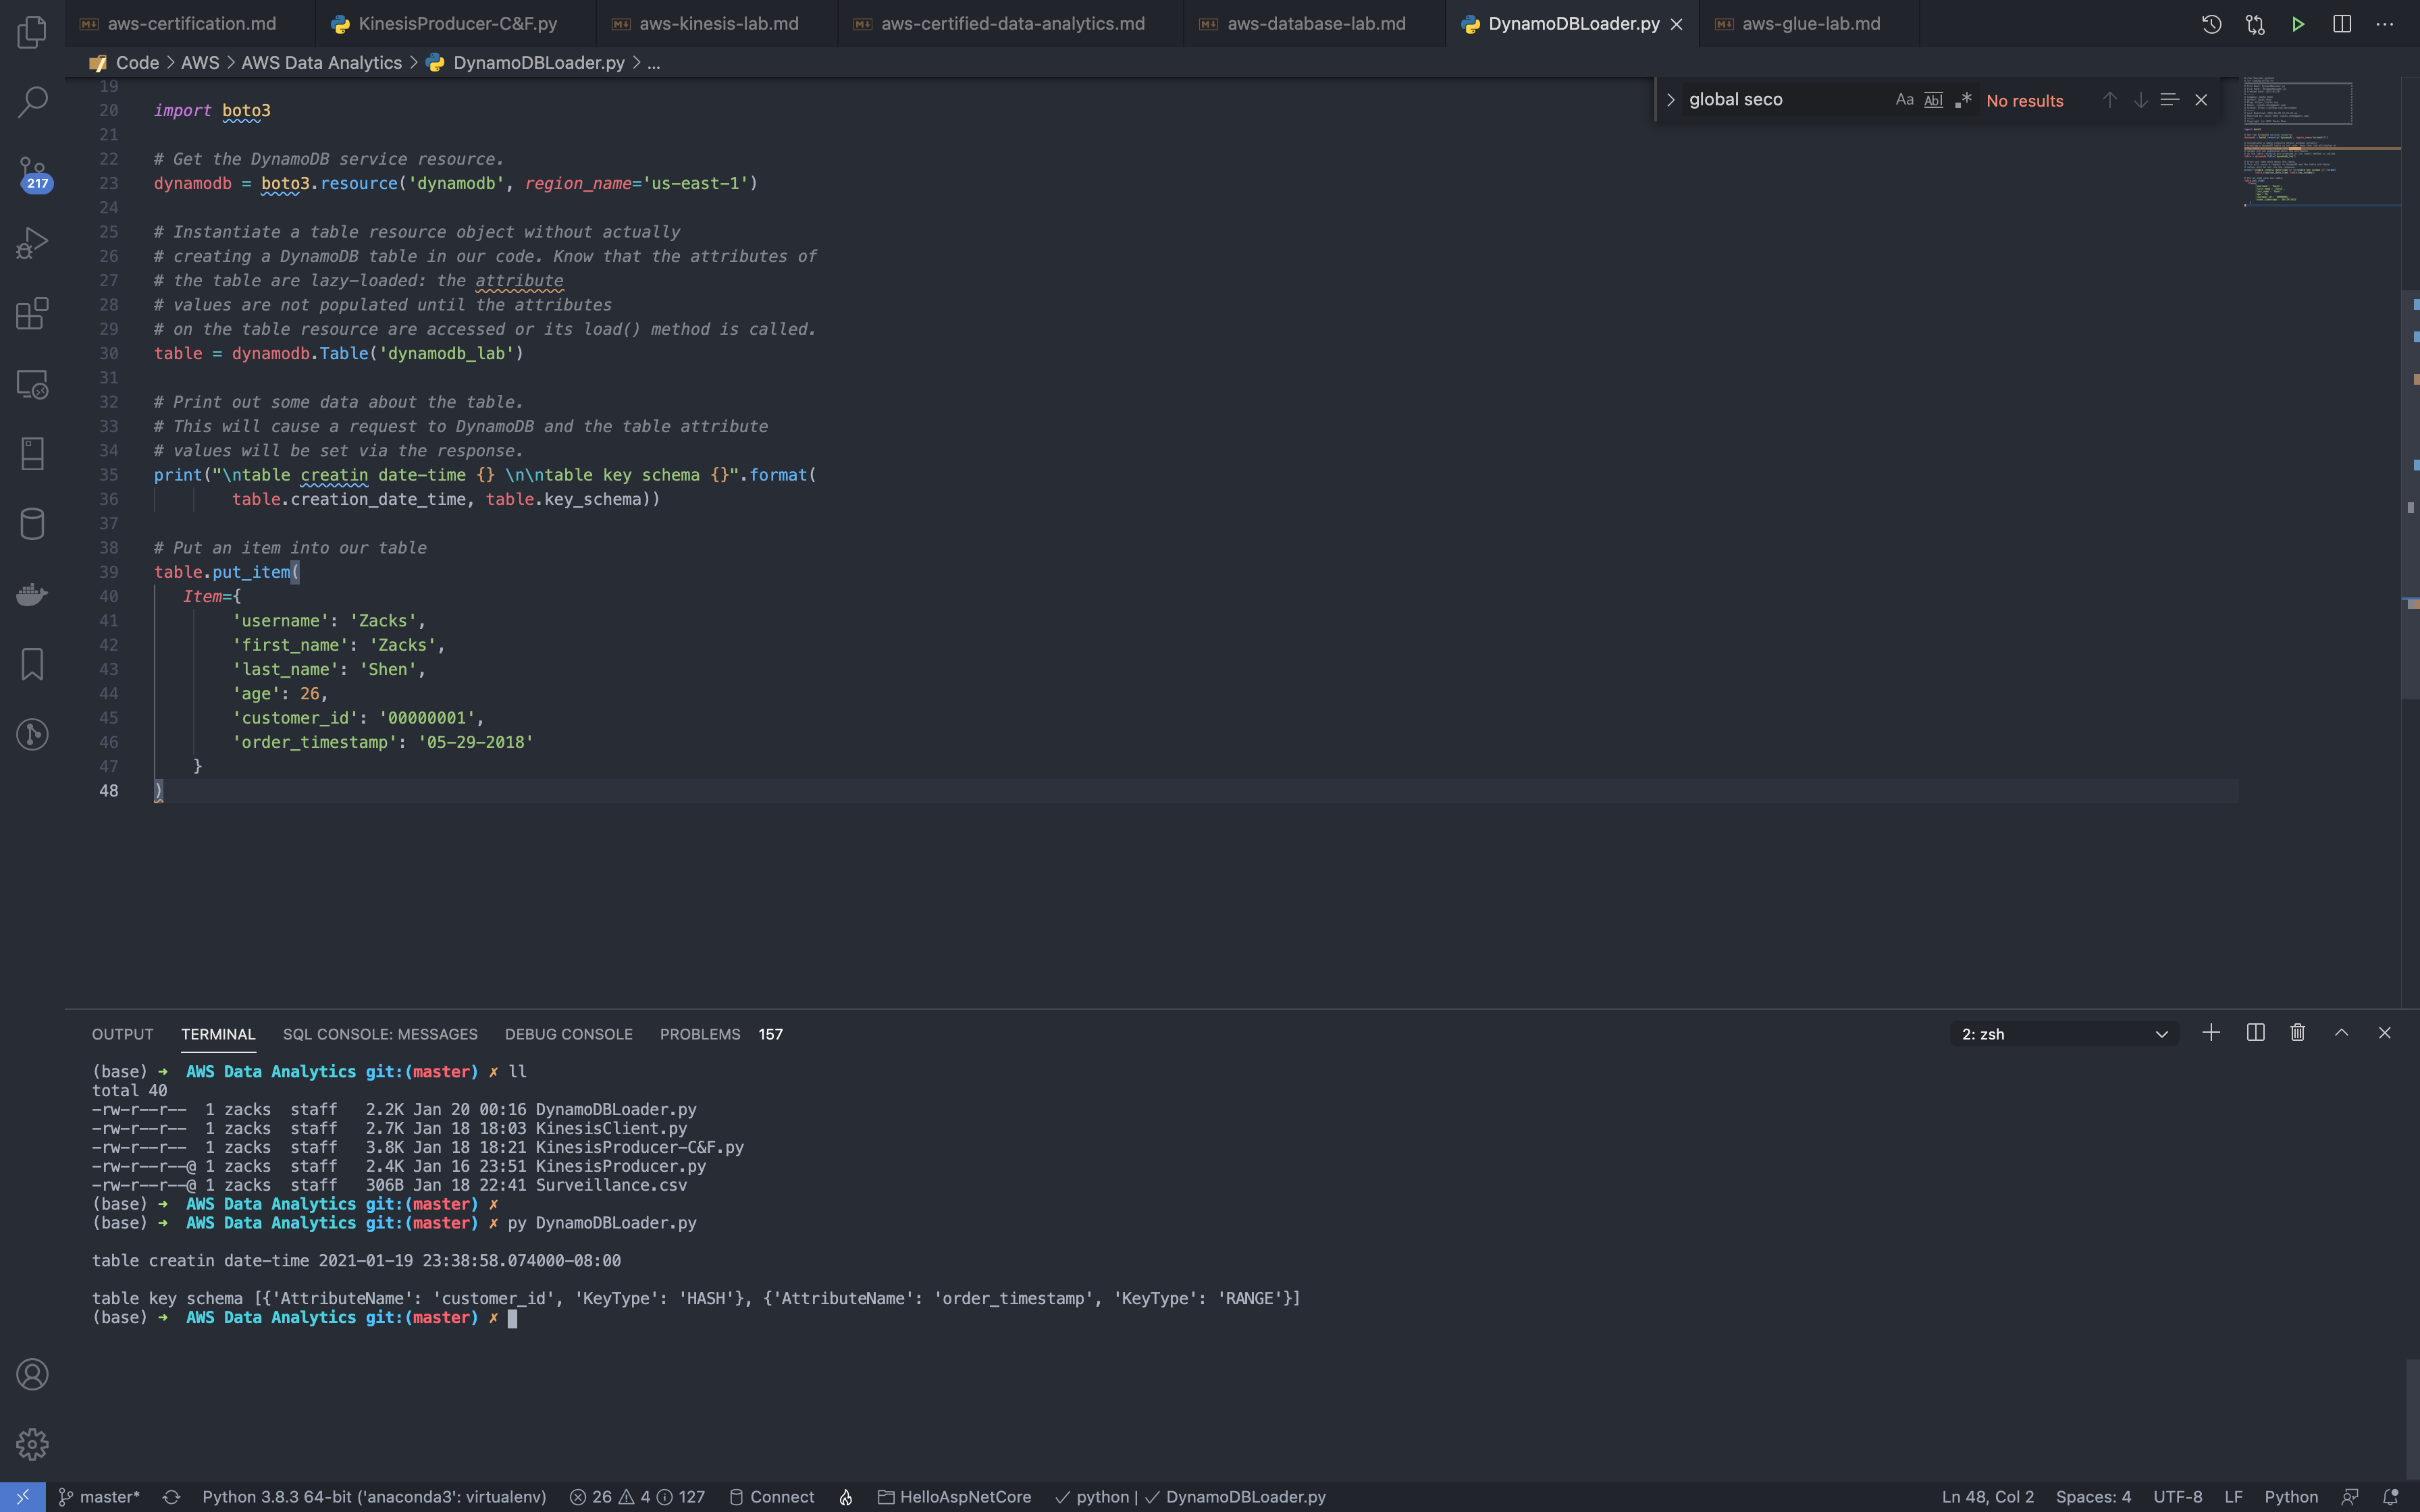Run Python file with play button
Viewport: 2420px width, 1512px height.
2298,24
